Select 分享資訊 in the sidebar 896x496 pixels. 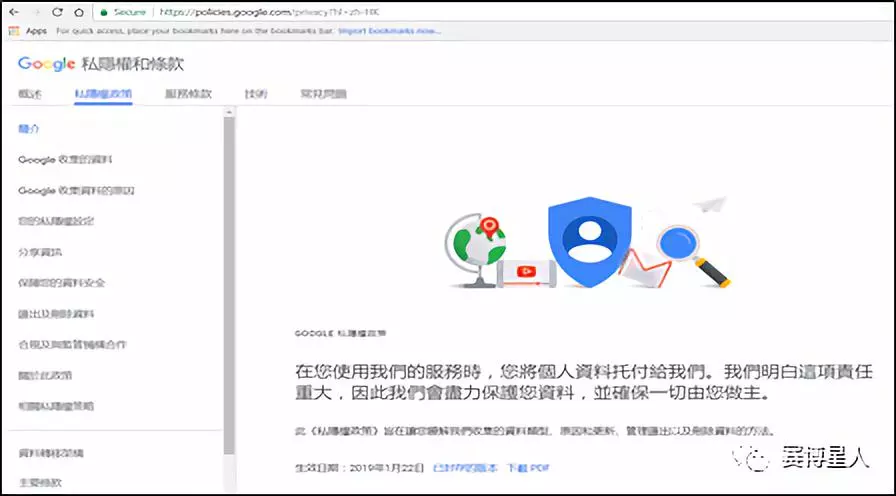click(40, 252)
